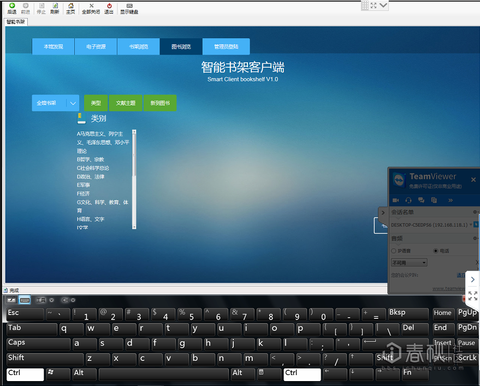
Task: Click the handwriting-mode icon above Esc key
Action: tap(11, 300)
